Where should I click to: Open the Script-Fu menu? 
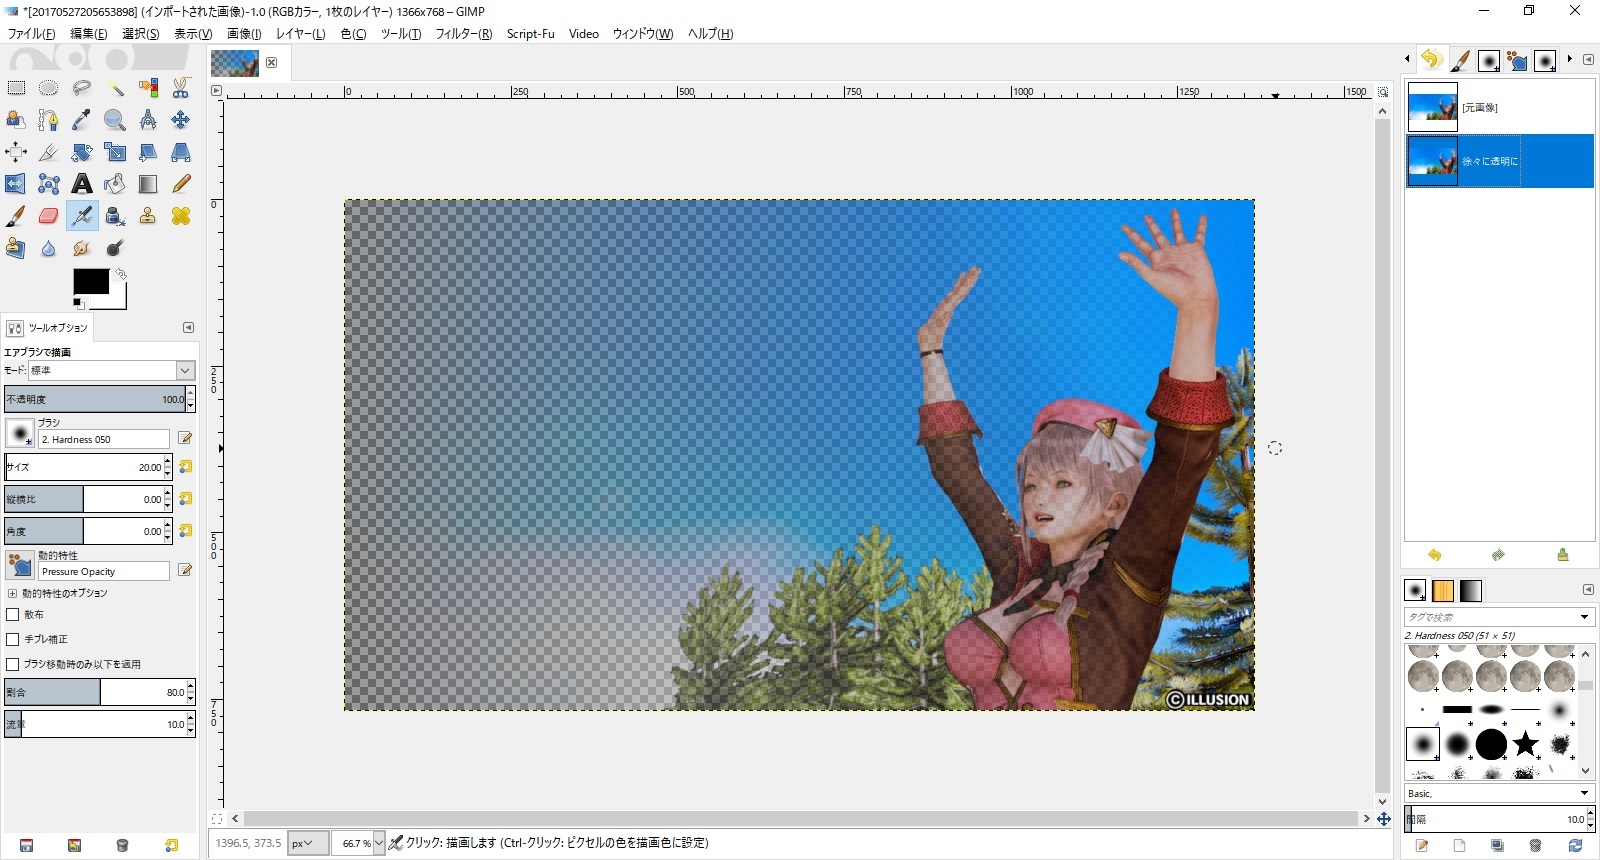[530, 34]
